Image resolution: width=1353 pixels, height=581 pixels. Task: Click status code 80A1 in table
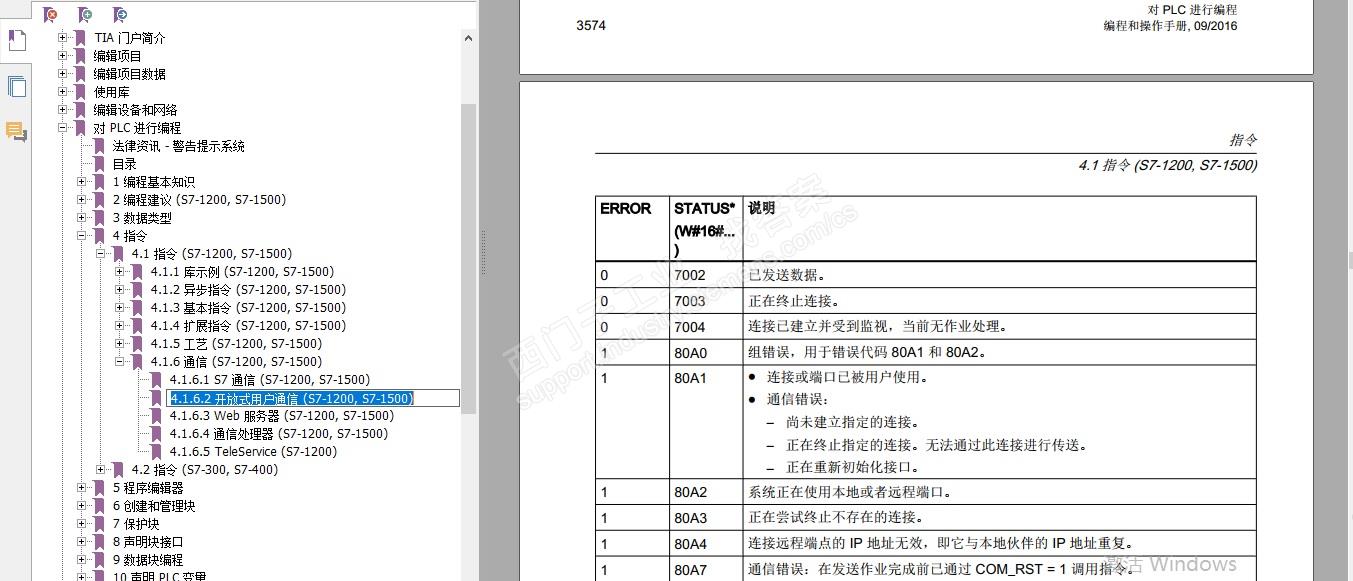point(690,378)
